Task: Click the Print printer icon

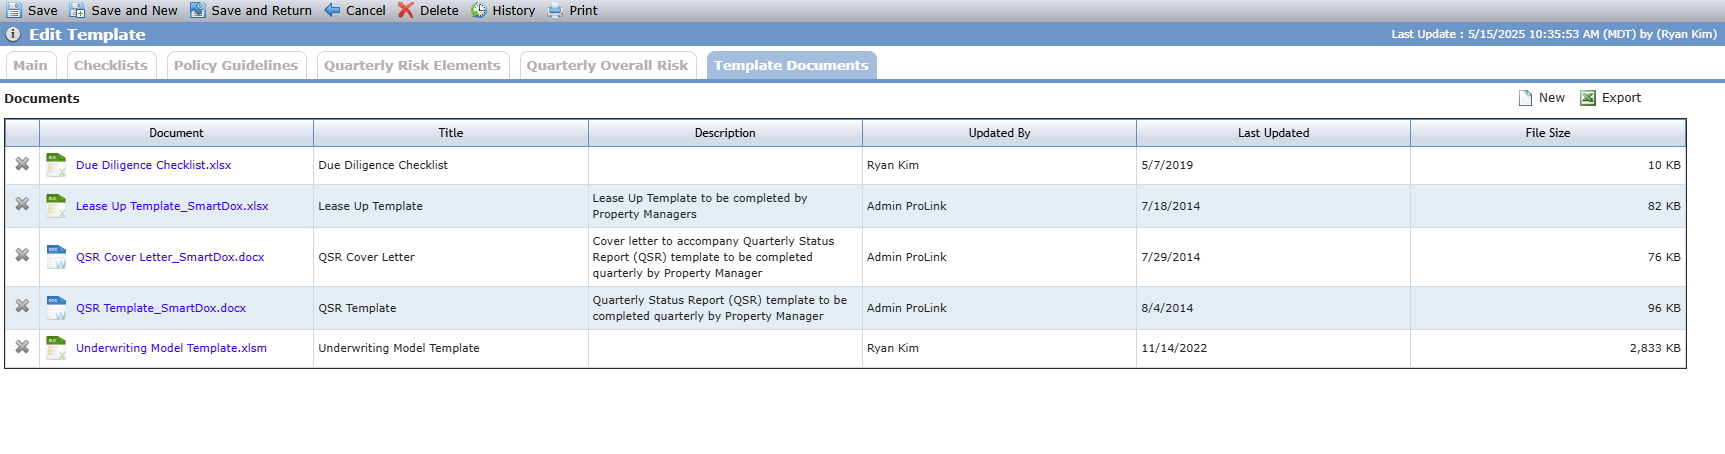Action: [555, 10]
